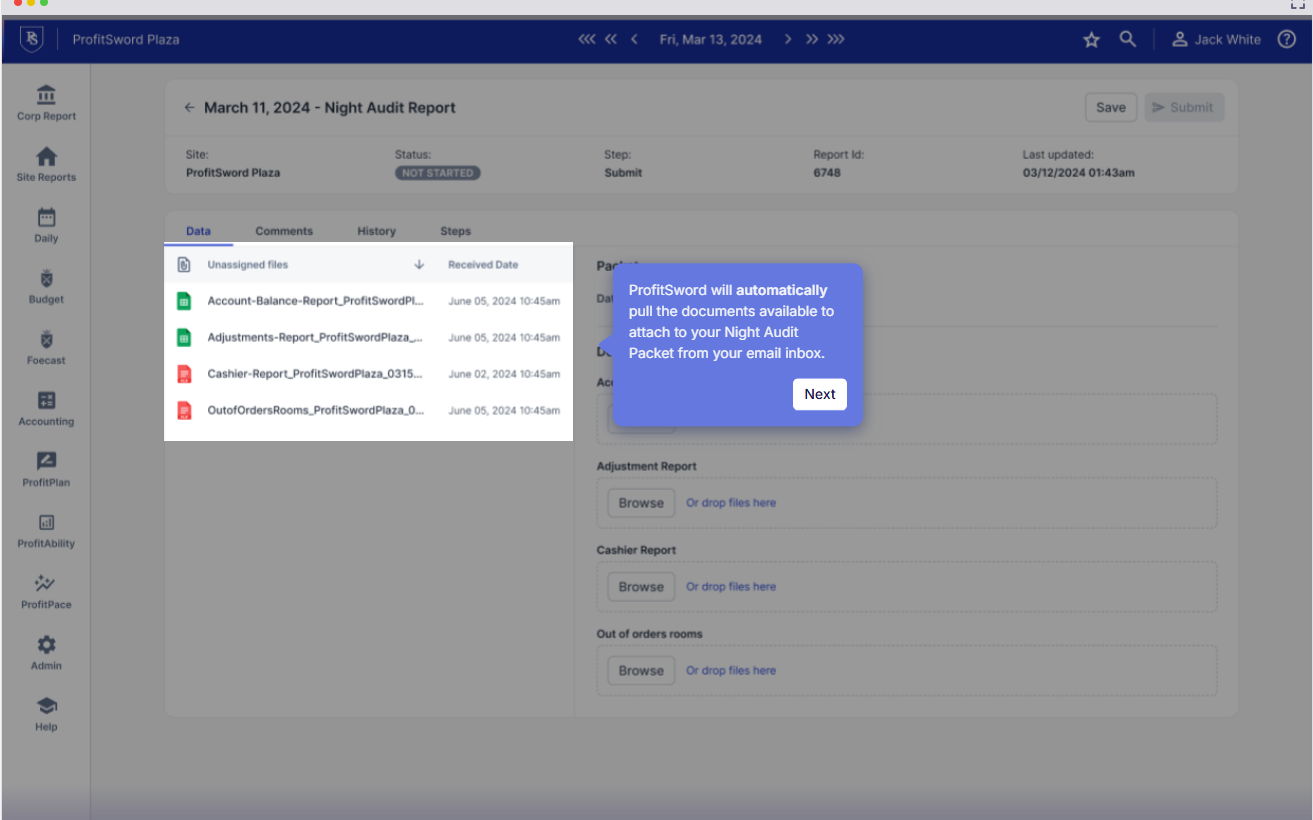Open the Daily calendar icon
The height and width of the screenshot is (820, 1313).
click(46, 218)
